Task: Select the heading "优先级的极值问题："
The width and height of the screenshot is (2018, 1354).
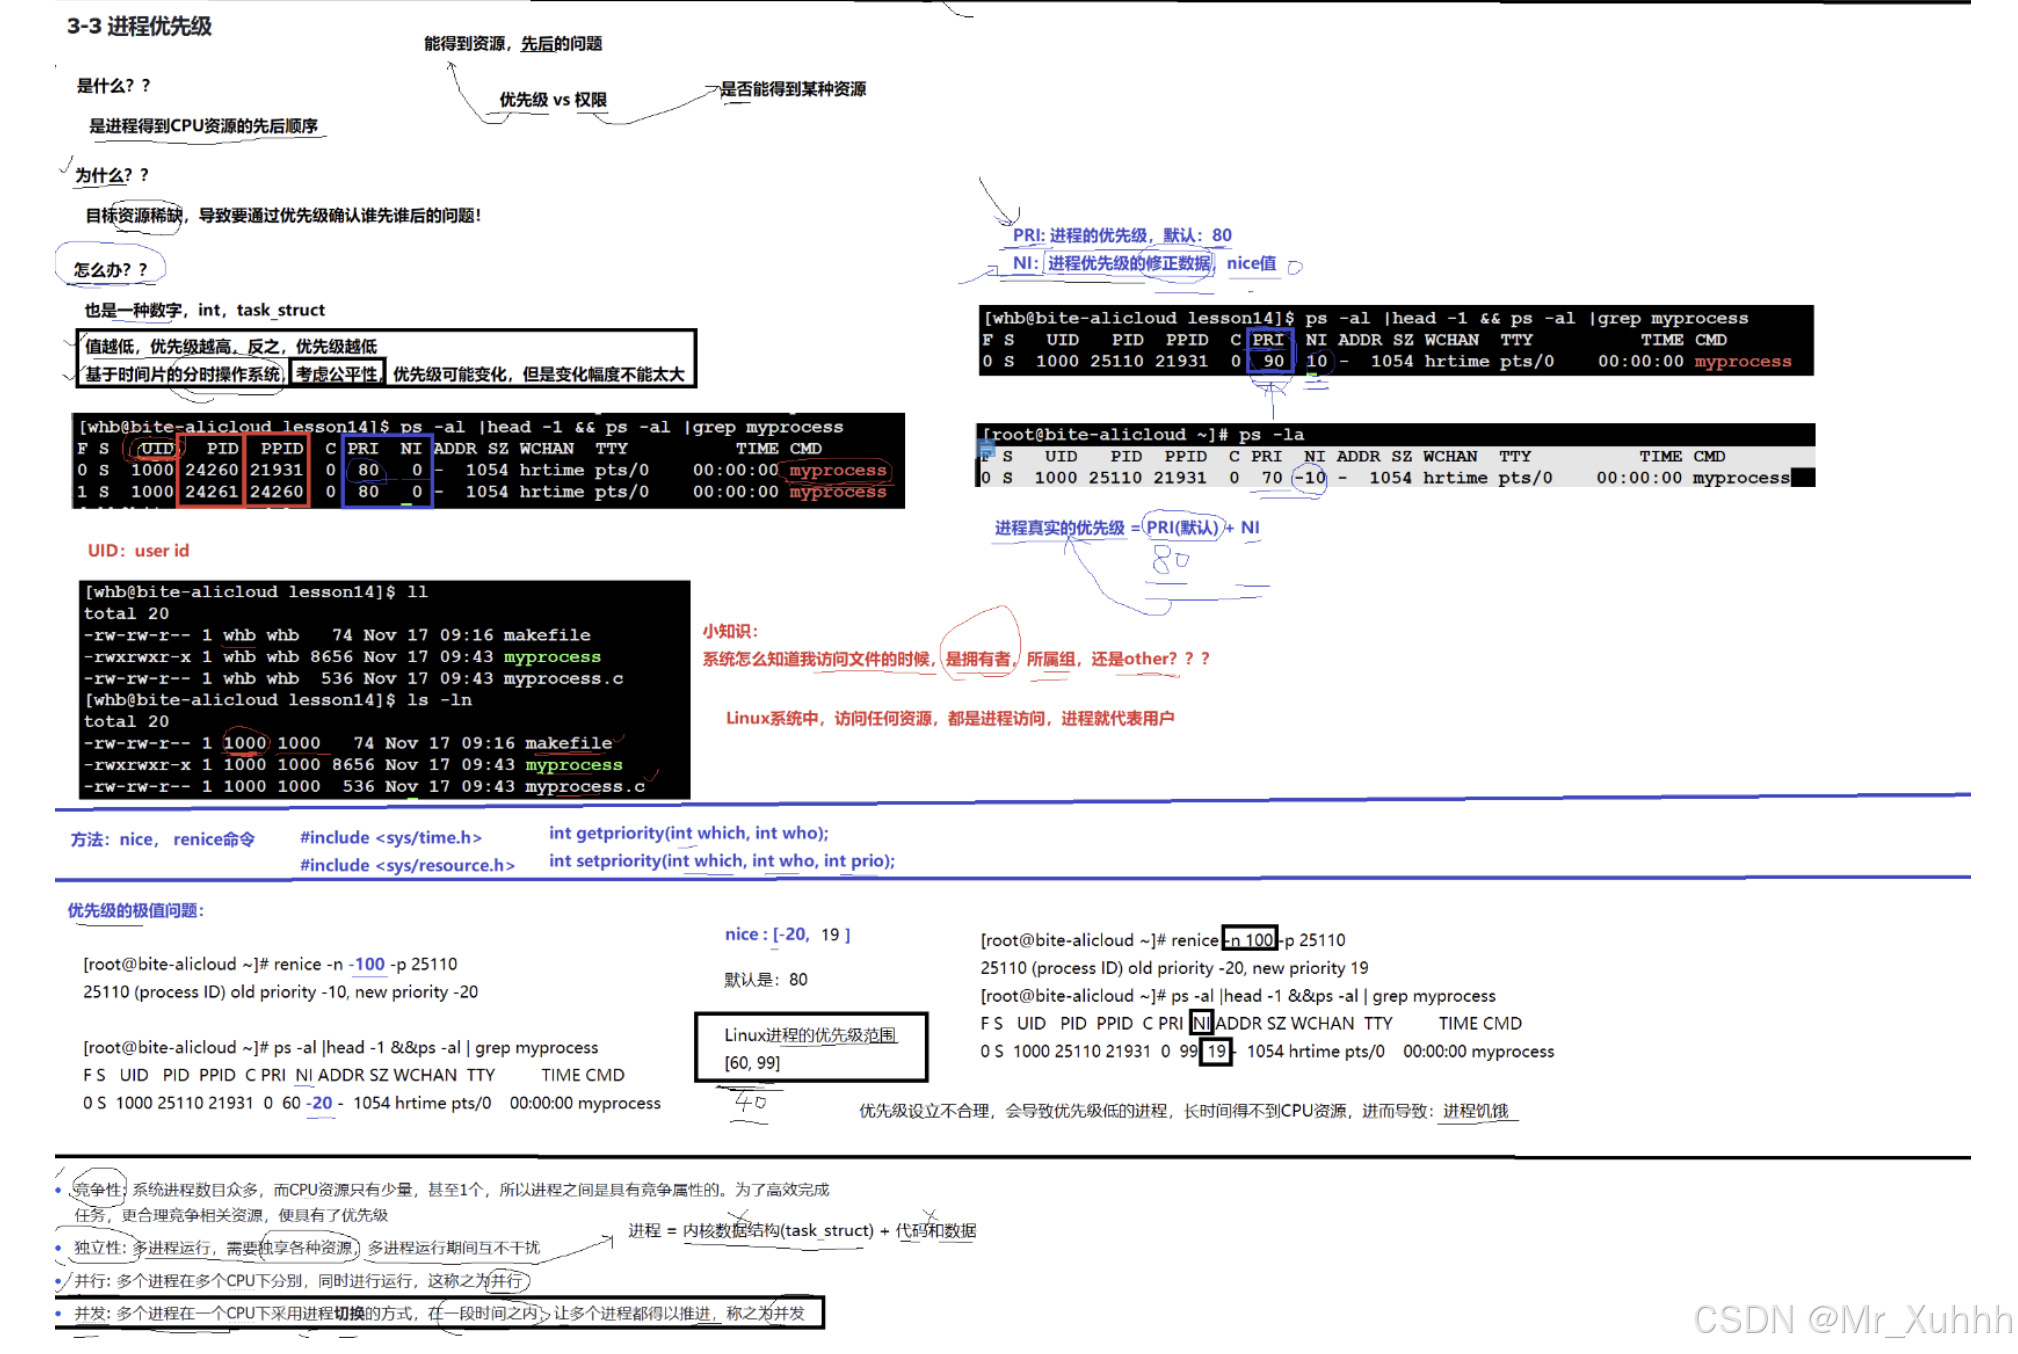Action: 136,911
